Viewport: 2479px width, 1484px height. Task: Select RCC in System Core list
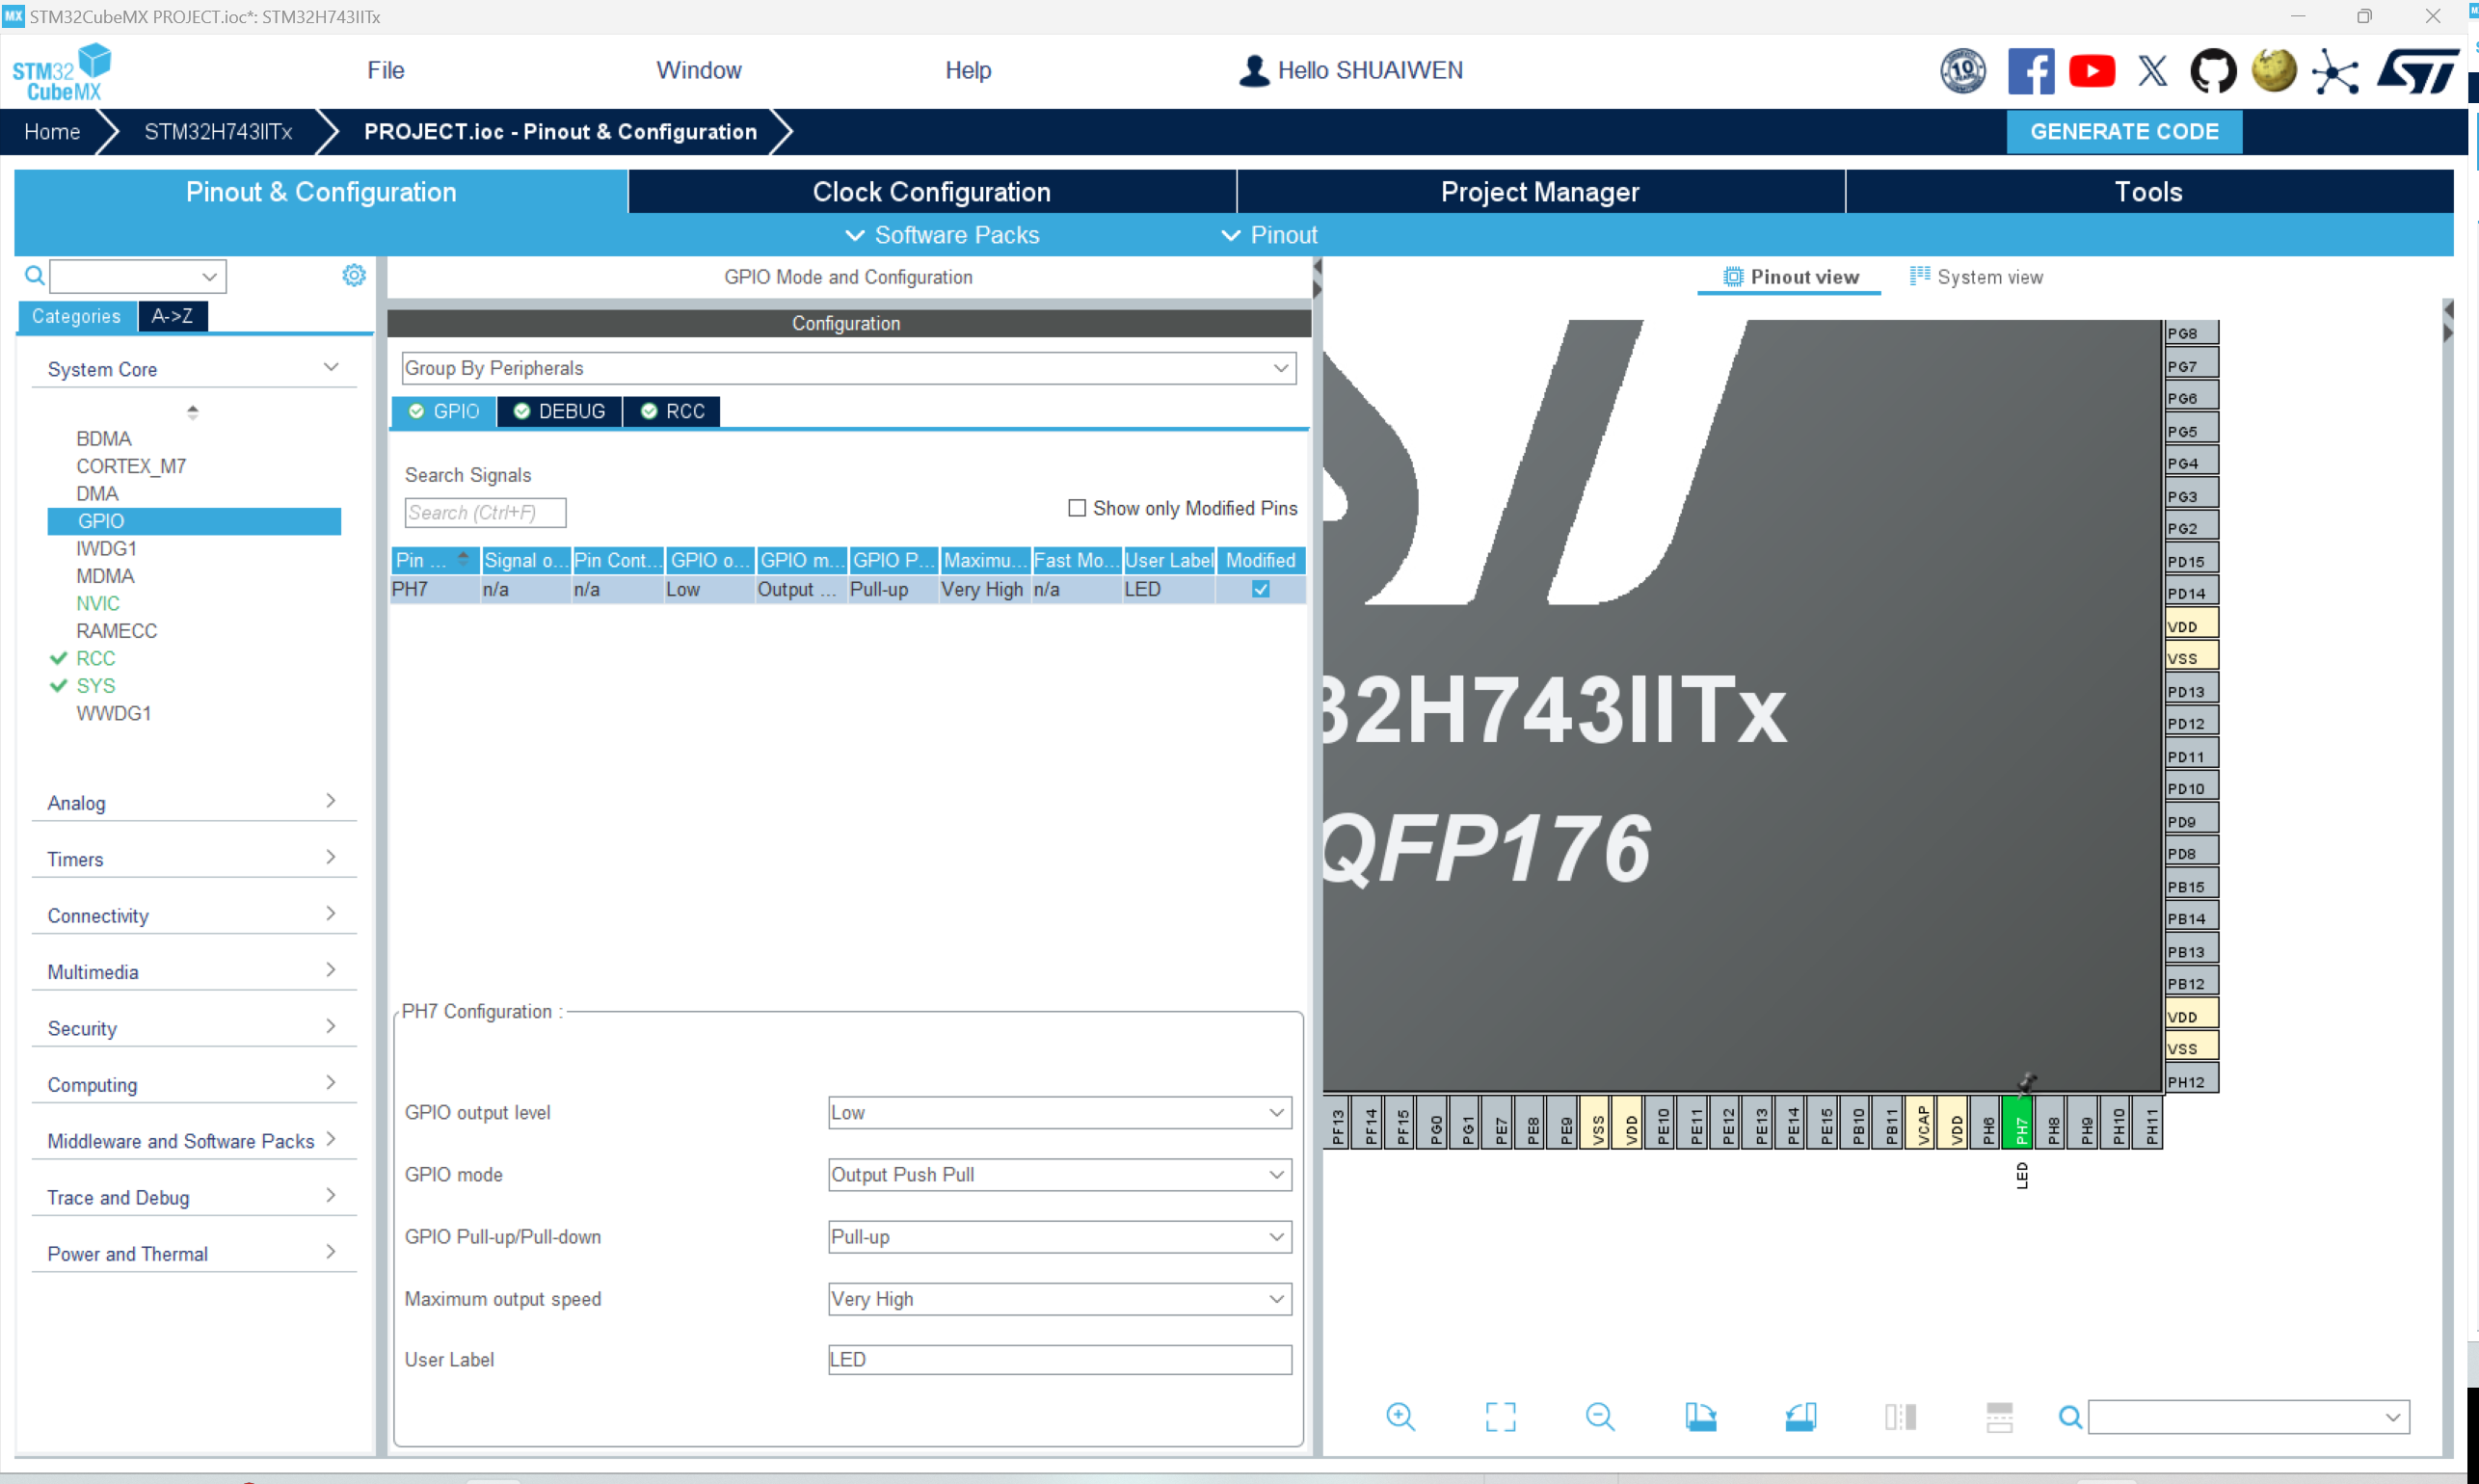point(95,658)
